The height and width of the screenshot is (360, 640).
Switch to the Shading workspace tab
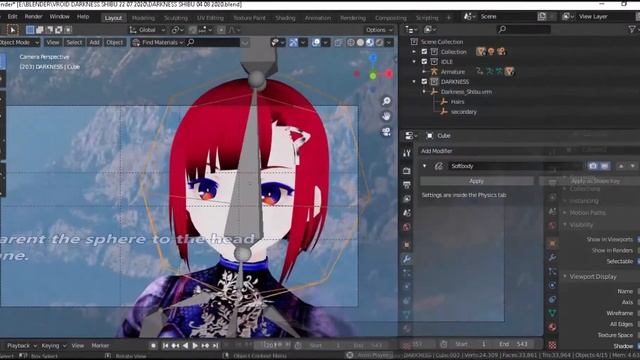coord(285,18)
